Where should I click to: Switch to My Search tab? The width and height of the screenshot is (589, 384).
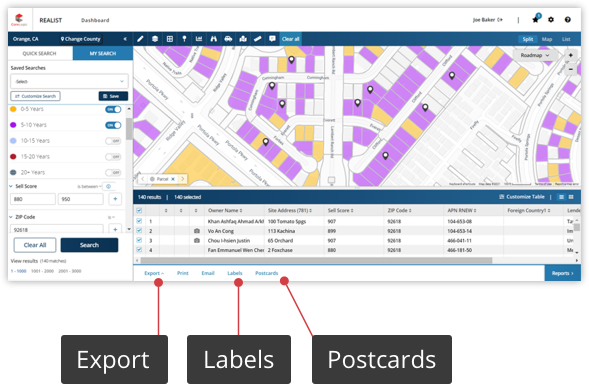pyautogui.click(x=103, y=53)
